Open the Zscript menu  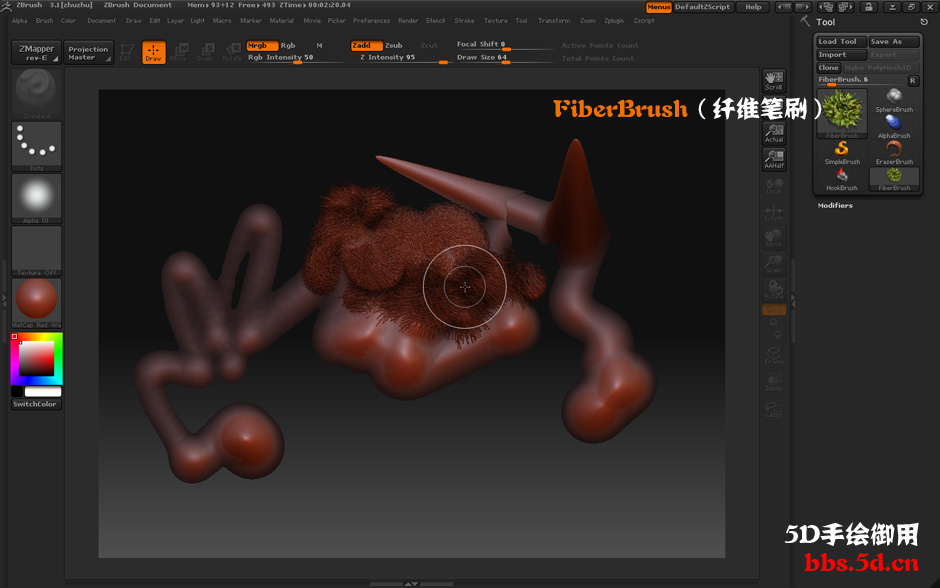point(644,20)
